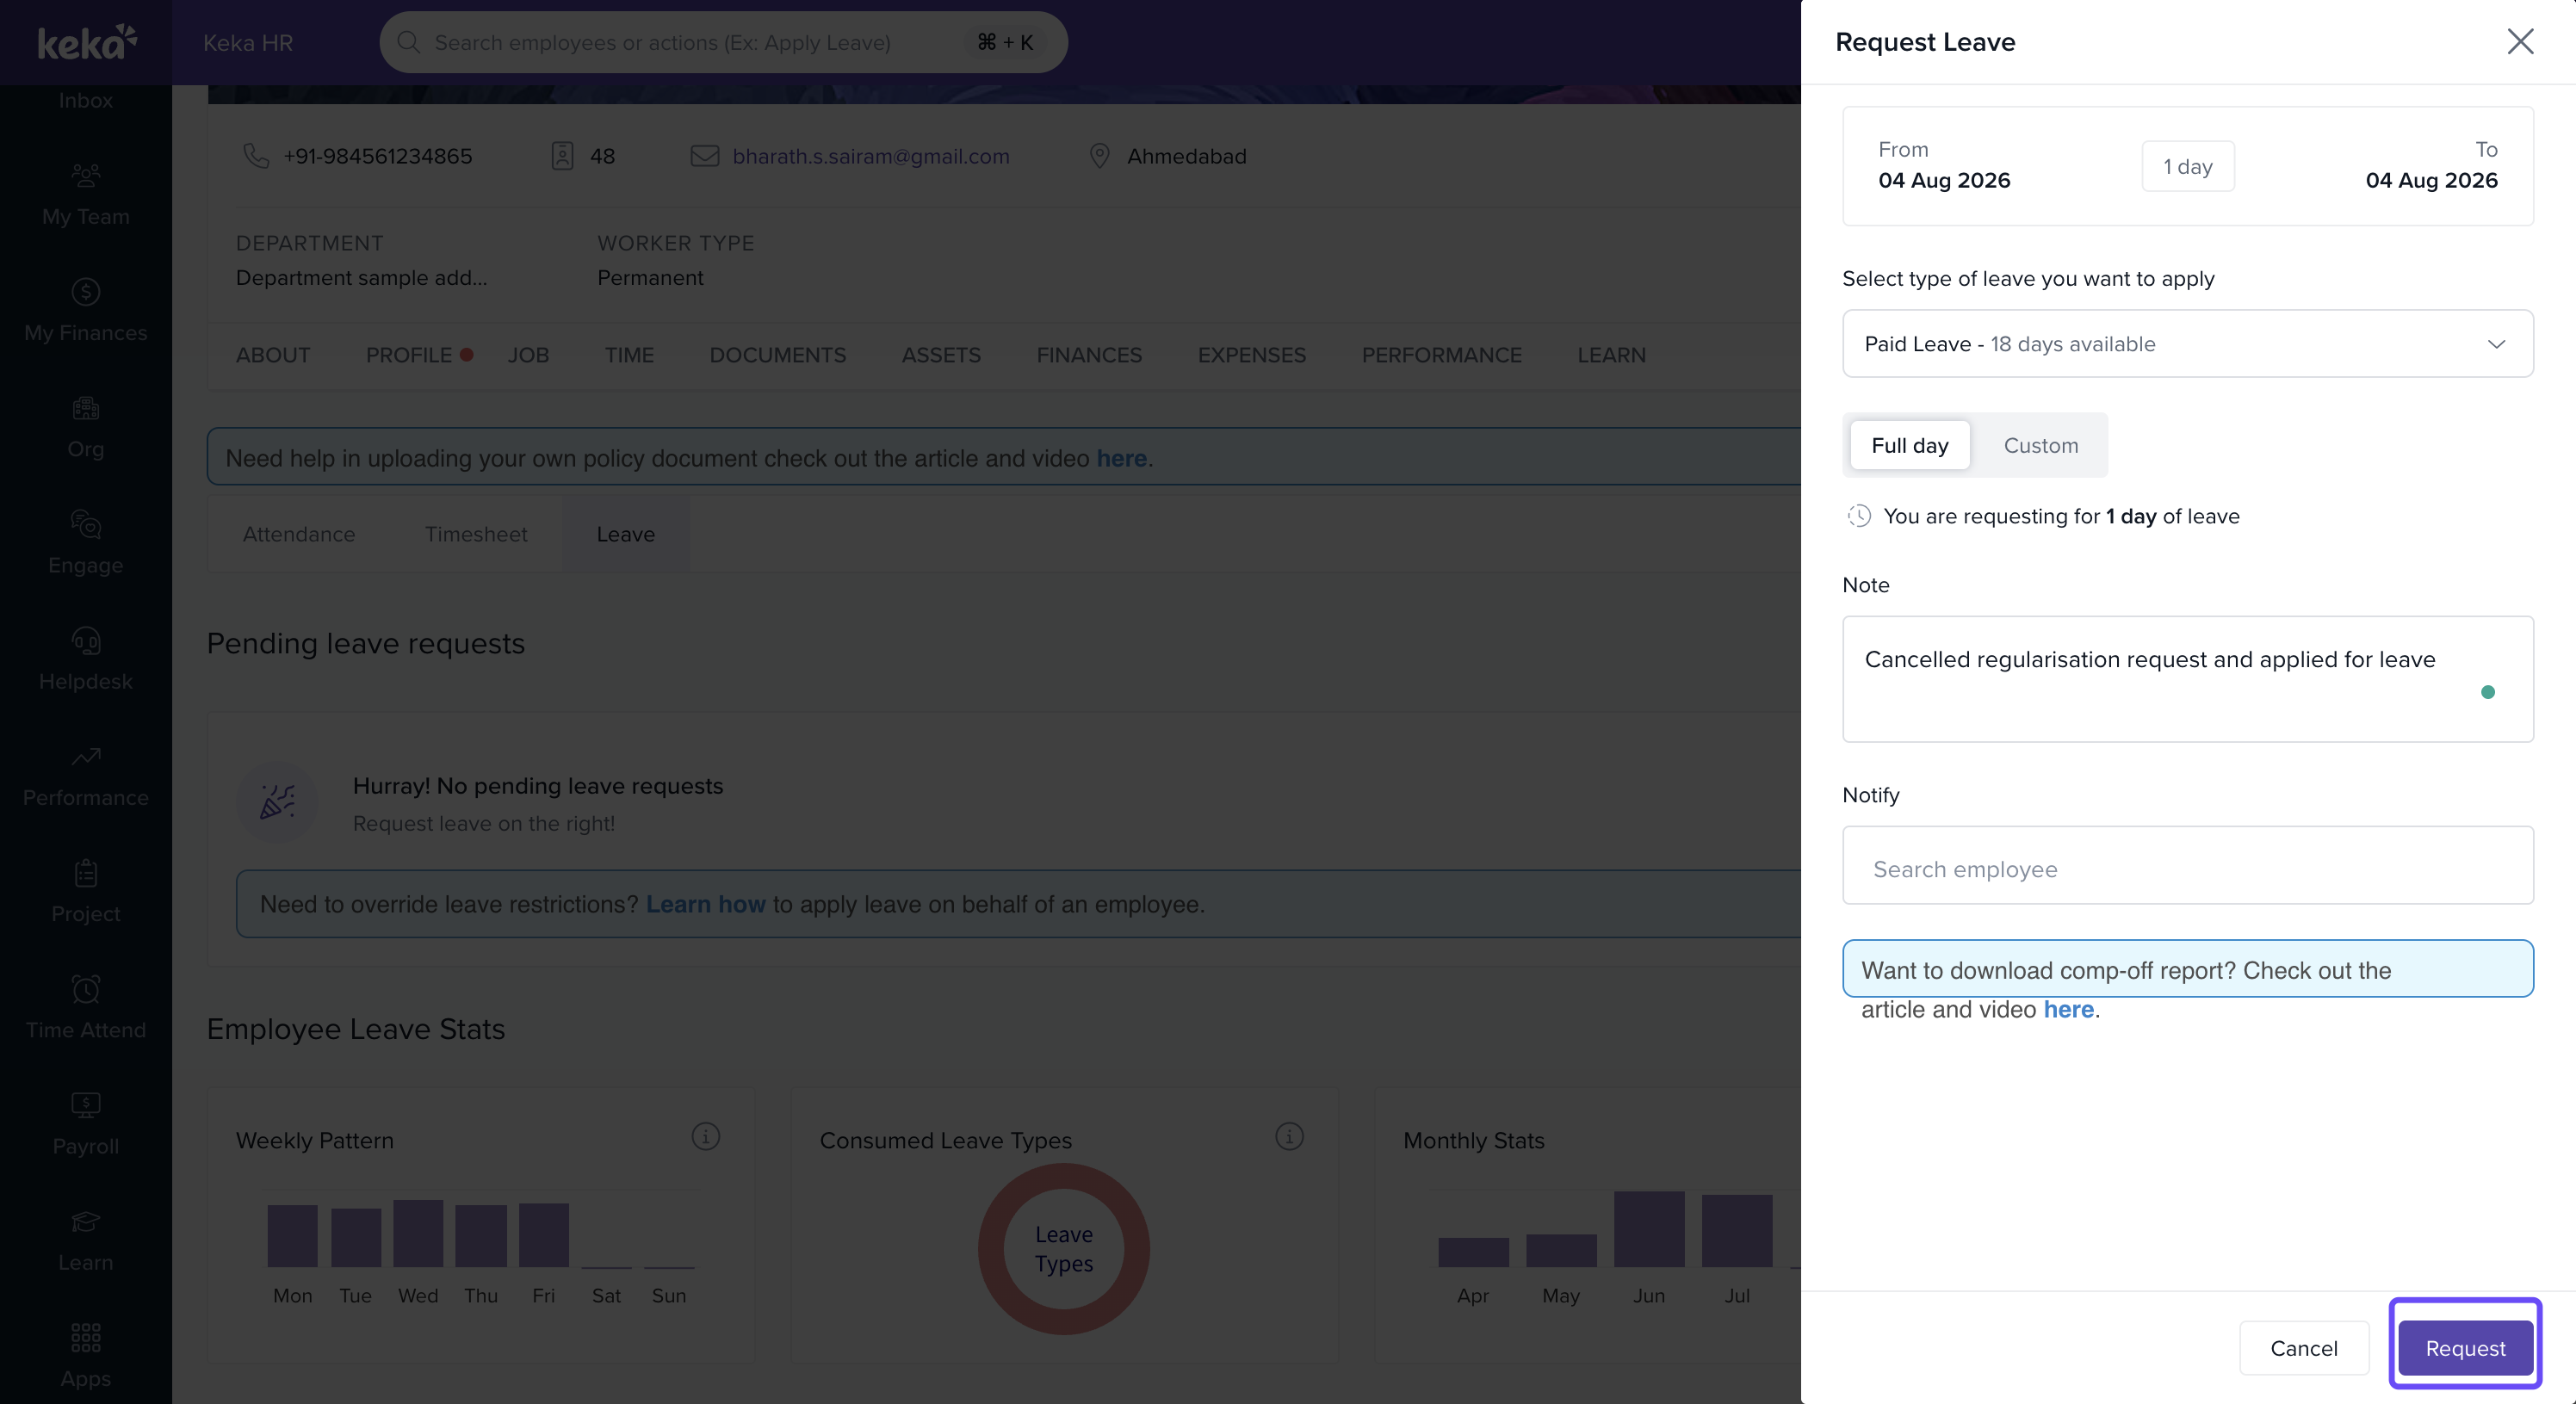Click the Notify search employee field
The height and width of the screenshot is (1404, 2576).
pos(2188,865)
